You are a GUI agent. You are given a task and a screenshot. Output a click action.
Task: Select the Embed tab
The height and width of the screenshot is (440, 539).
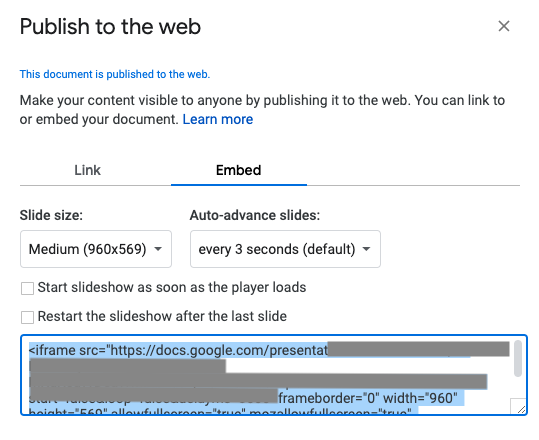click(239, 170)
